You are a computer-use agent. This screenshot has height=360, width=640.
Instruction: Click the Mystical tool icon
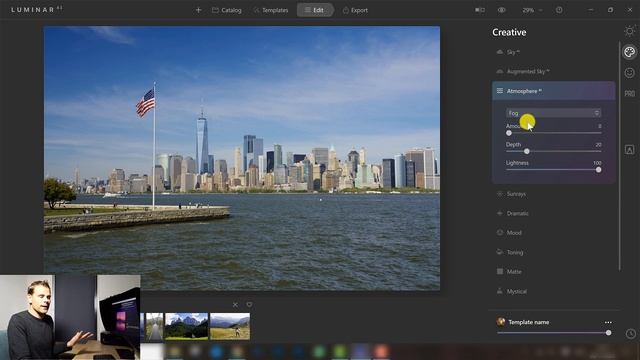click(x=500, y=291)
